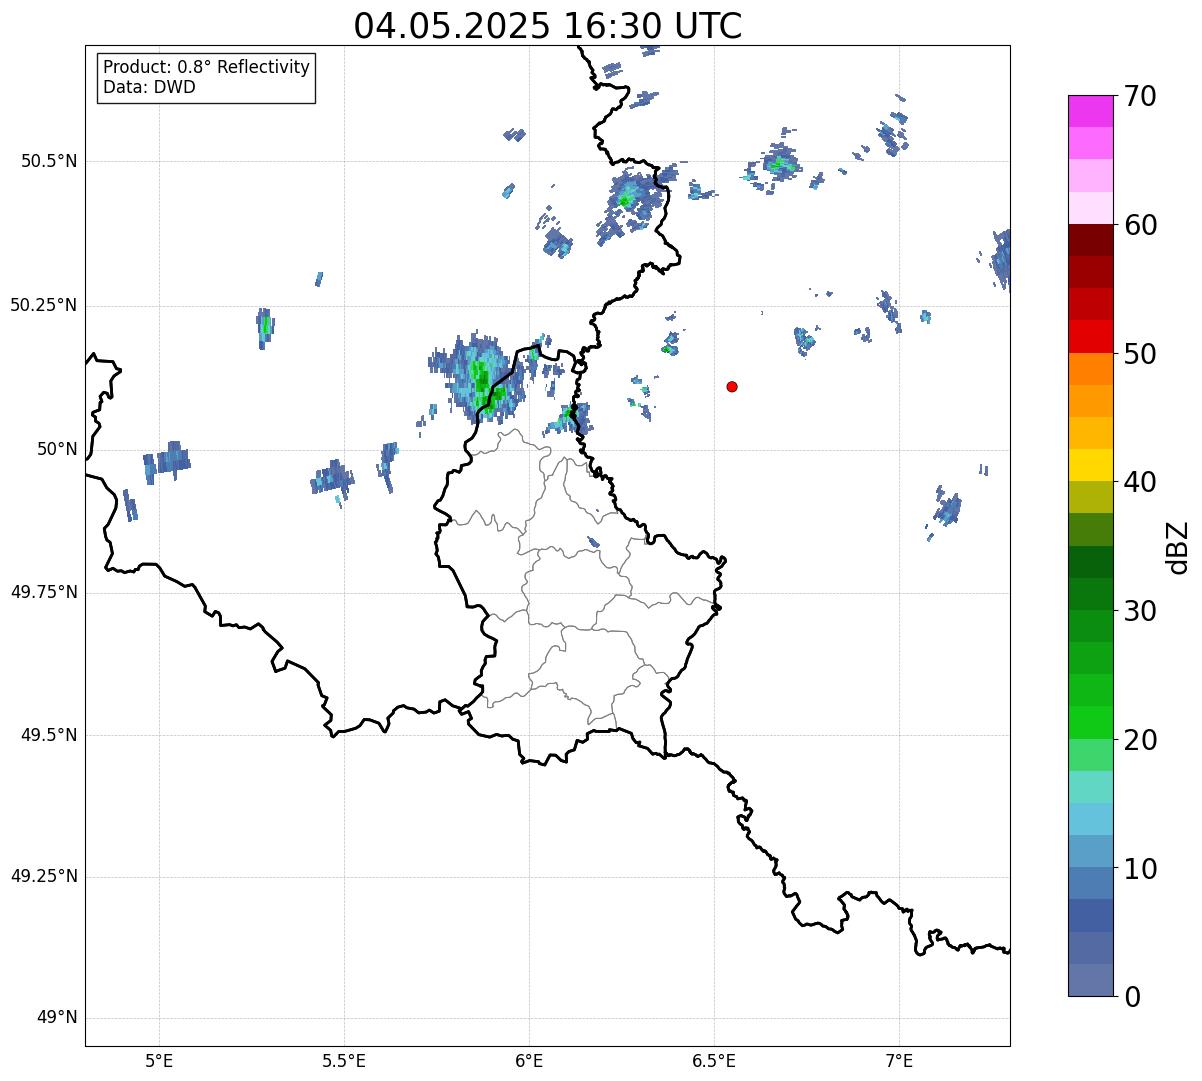Click the 20 tick label on colorbar

point(1140,740)
